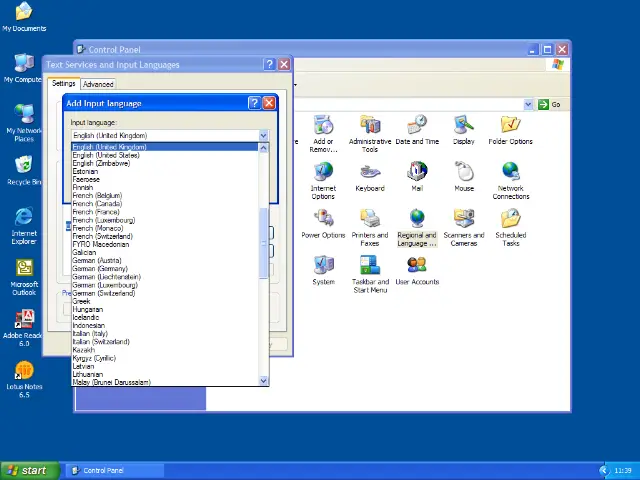Image resolution: width=640 pixels, height=480 pixels.
Task: Open the Display settings icon
Action: coord(463,127)
